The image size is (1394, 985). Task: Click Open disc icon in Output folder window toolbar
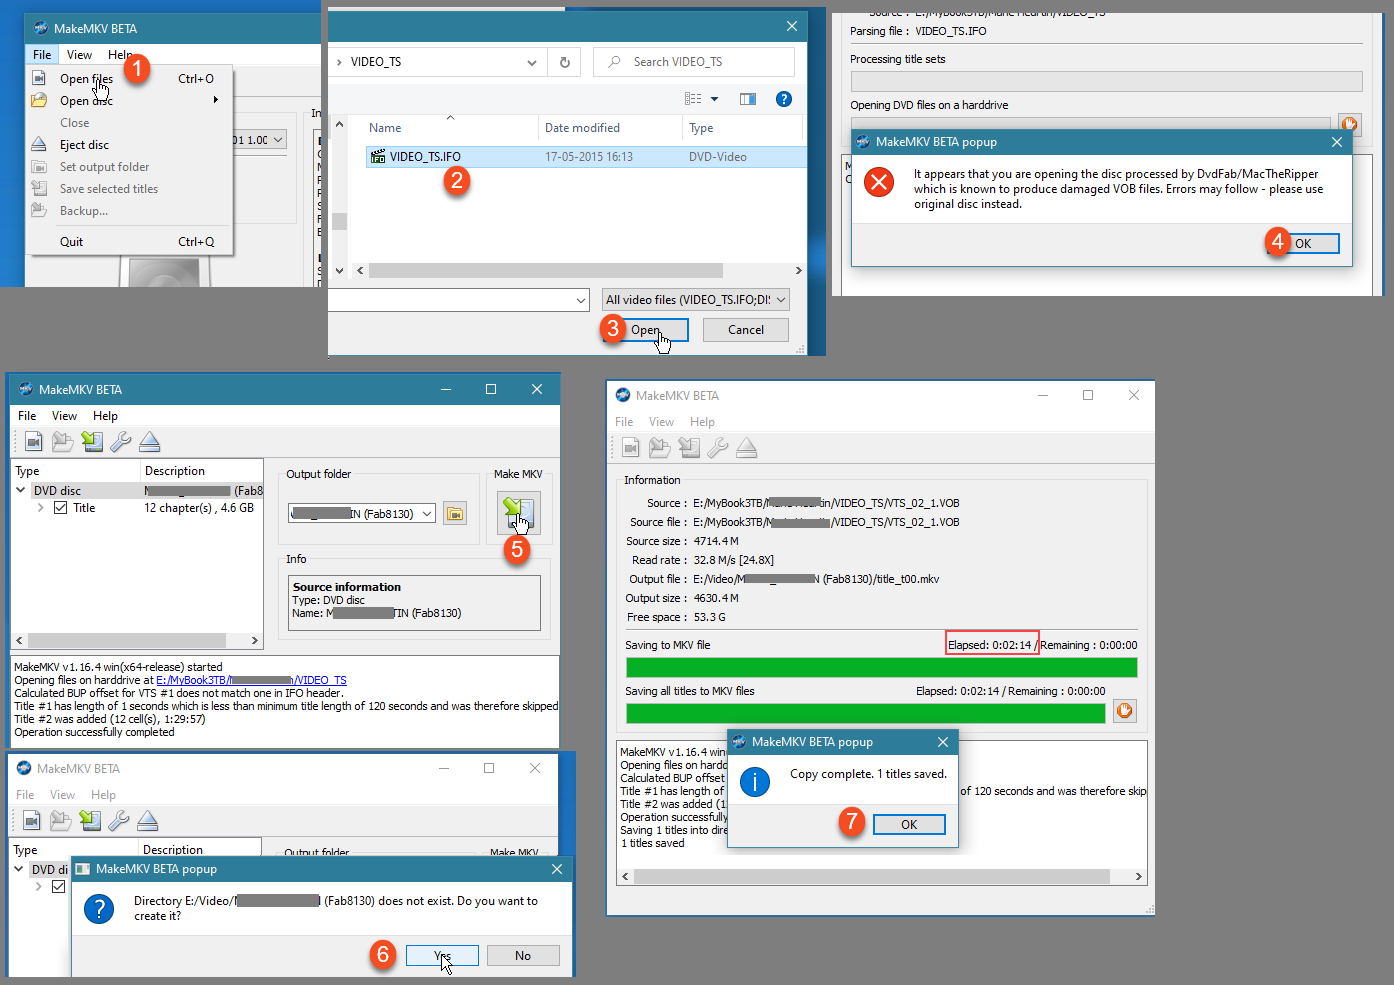pos(63,441)
